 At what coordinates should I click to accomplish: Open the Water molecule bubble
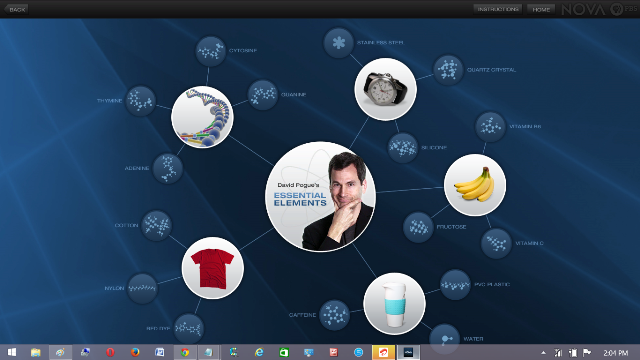[x=444, y=339]
